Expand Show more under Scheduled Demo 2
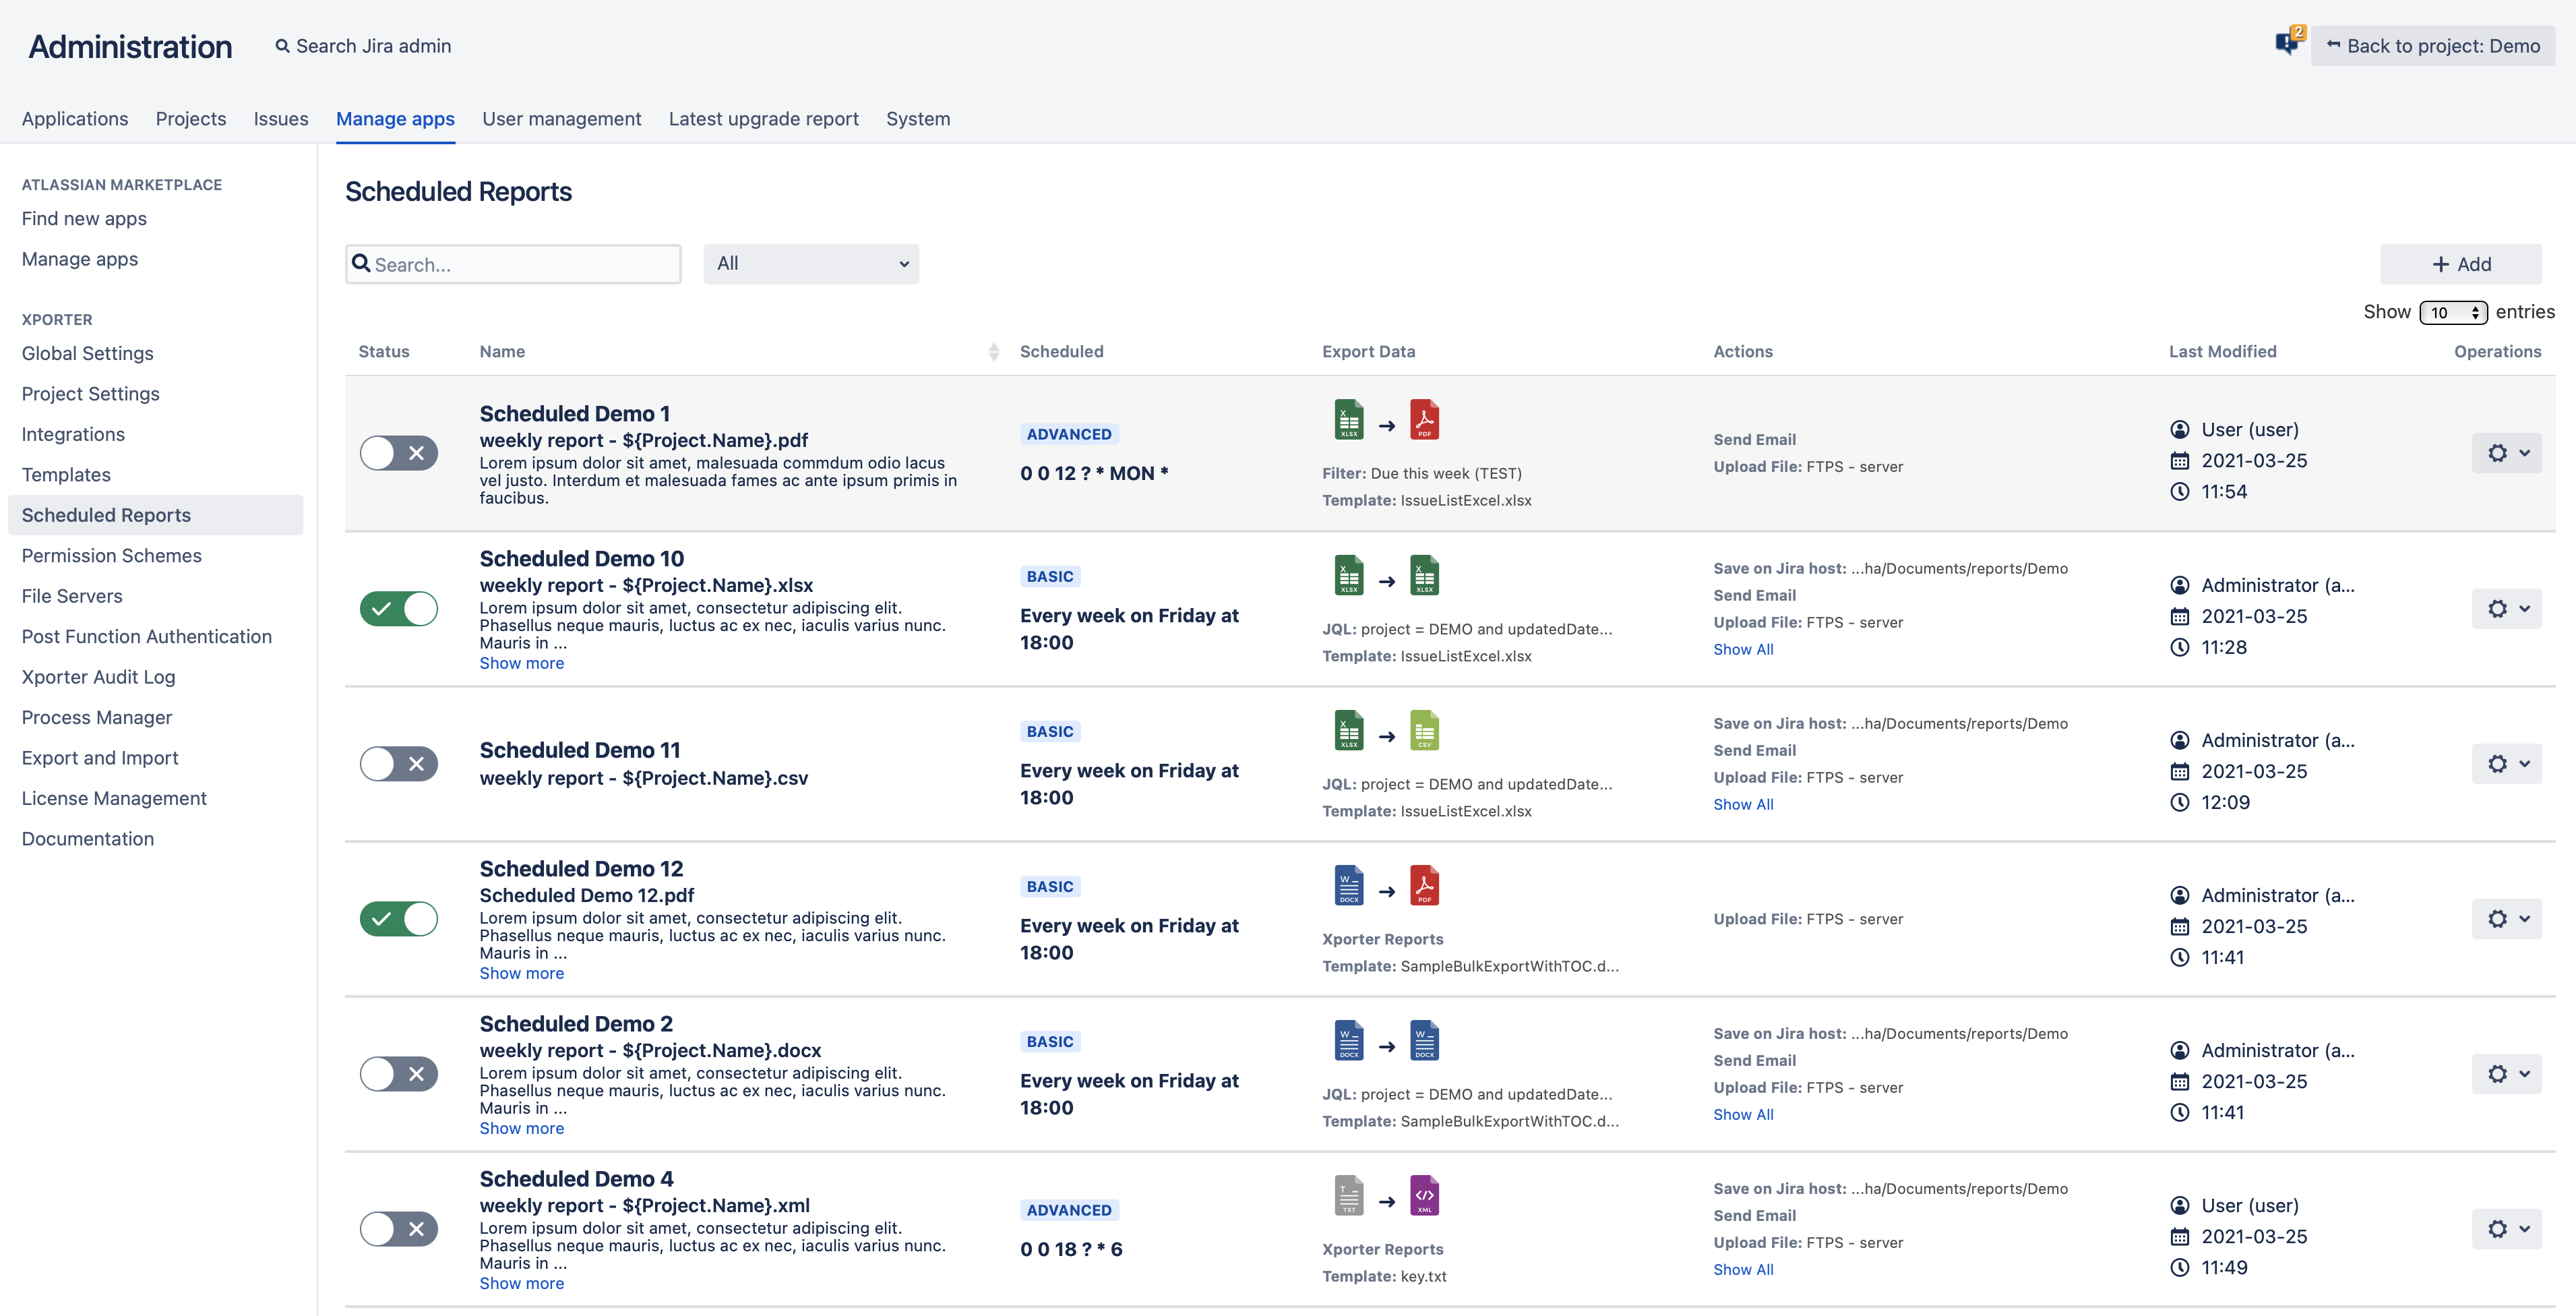Viewport: 2576px width, 1316px height. pos(521,1128)
